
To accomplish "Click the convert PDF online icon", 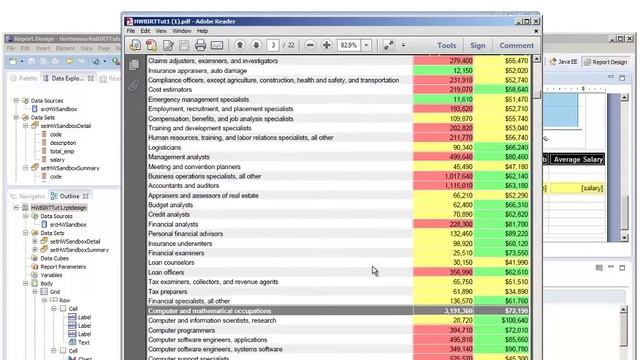I will coord(151,45).
